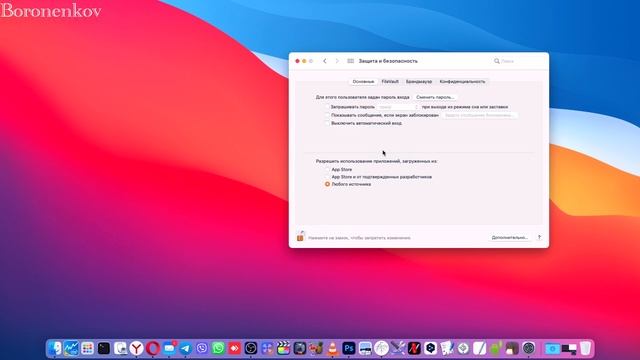Open Launchpad from the Dock

click(x=87, y=348)
